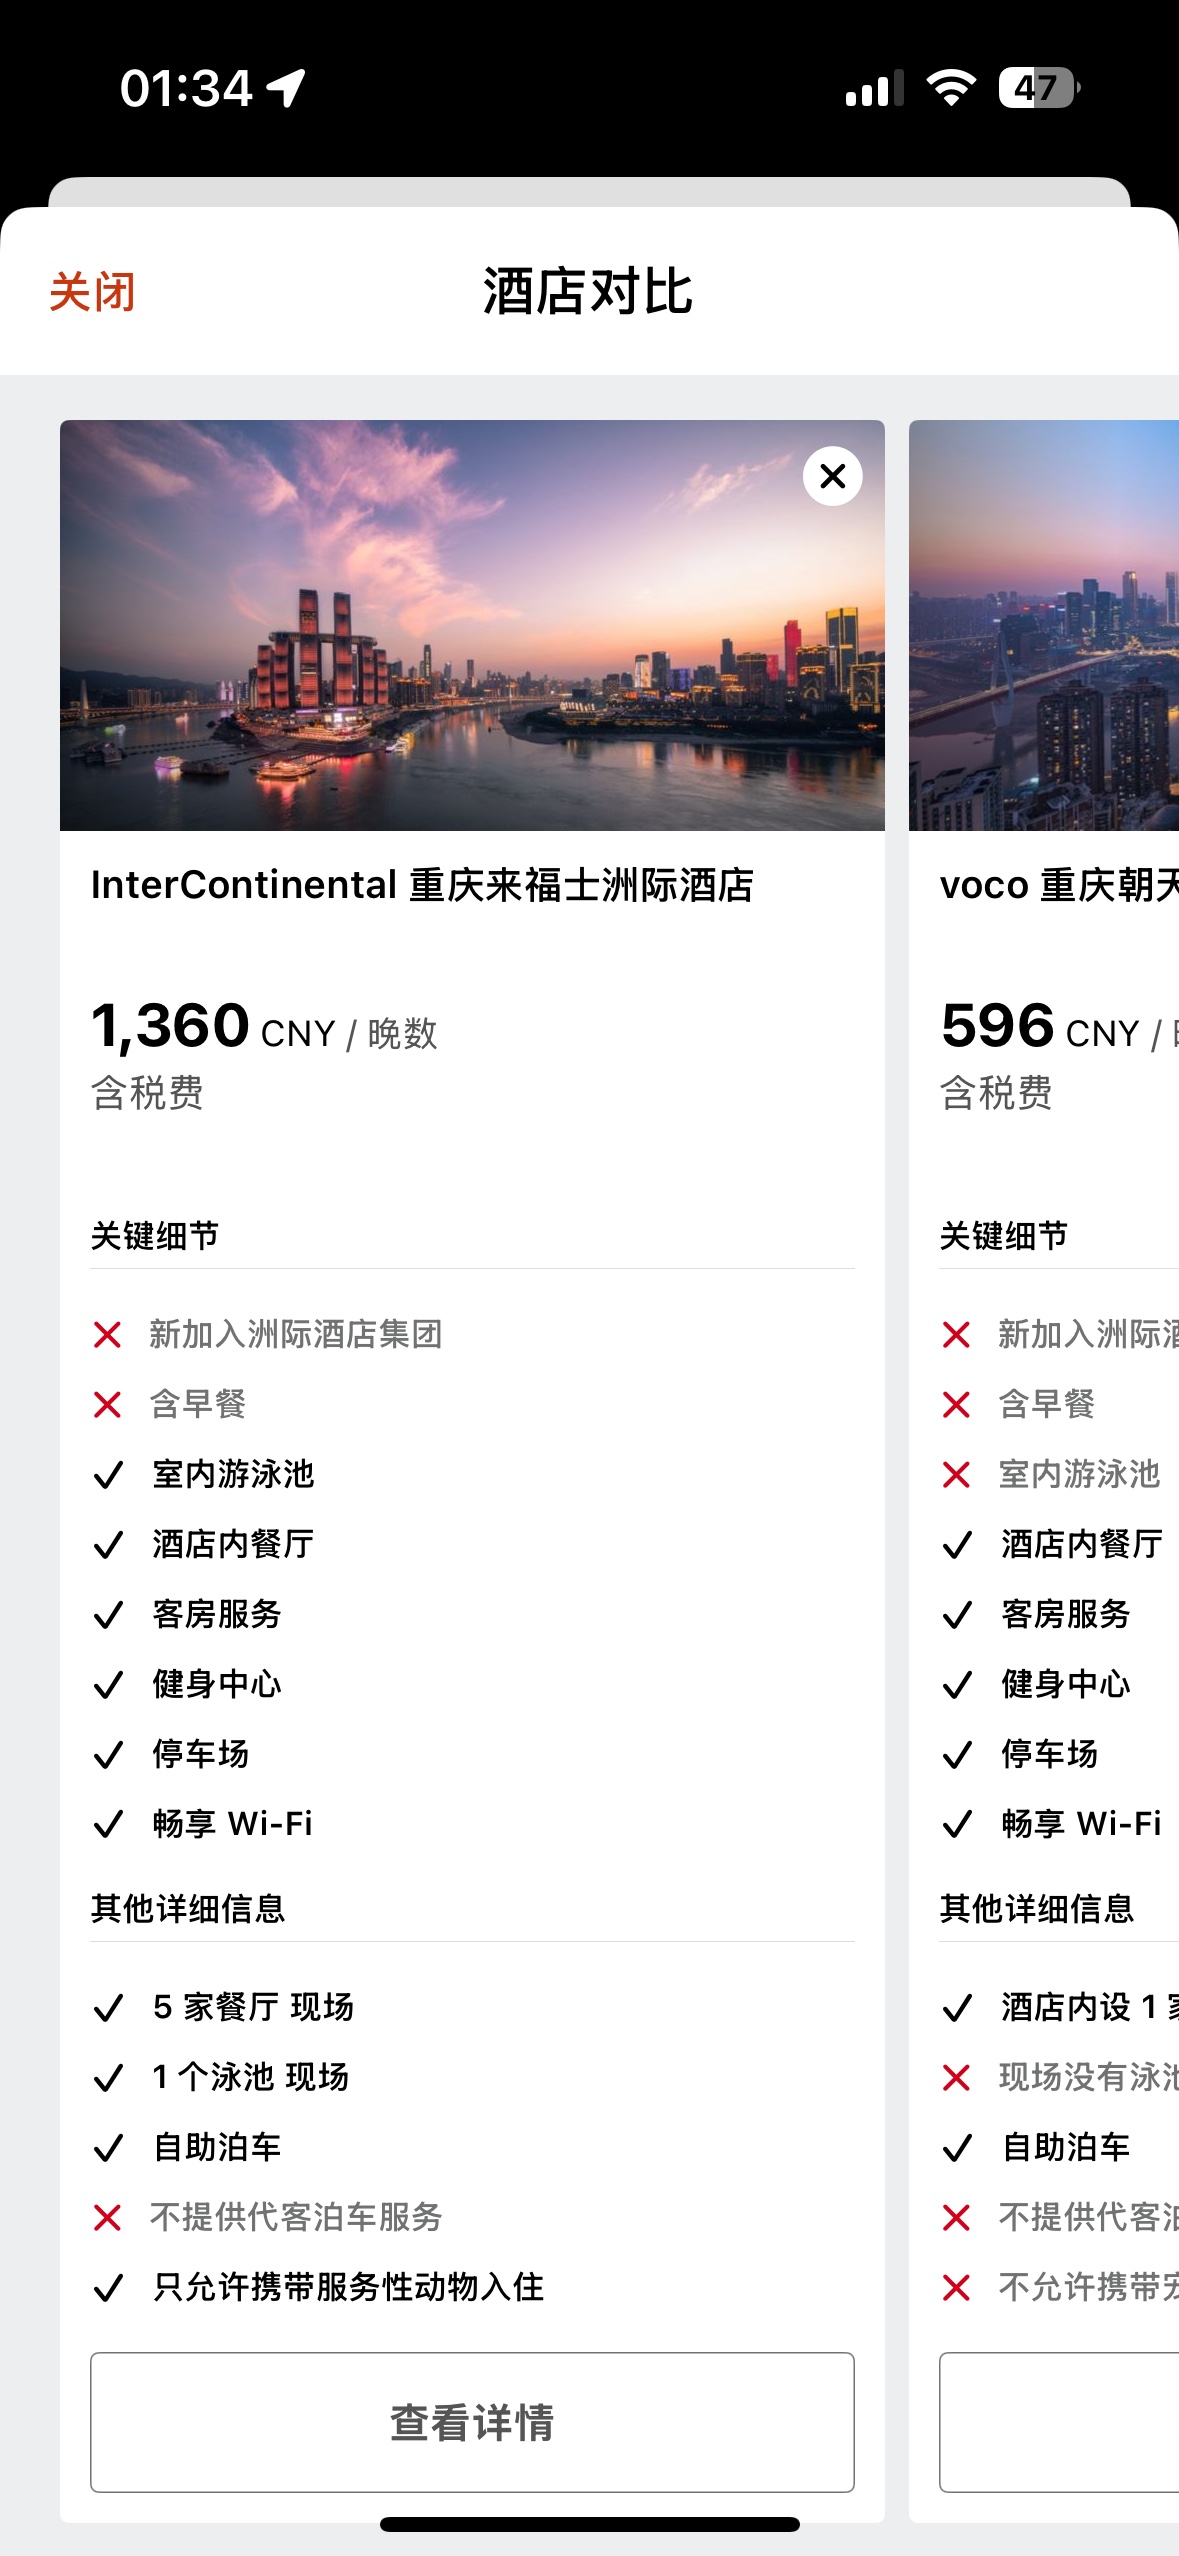Open 查看详情 for InterContinental hotel
The image size is (1179, 2556).
[x=472, y=2422]
